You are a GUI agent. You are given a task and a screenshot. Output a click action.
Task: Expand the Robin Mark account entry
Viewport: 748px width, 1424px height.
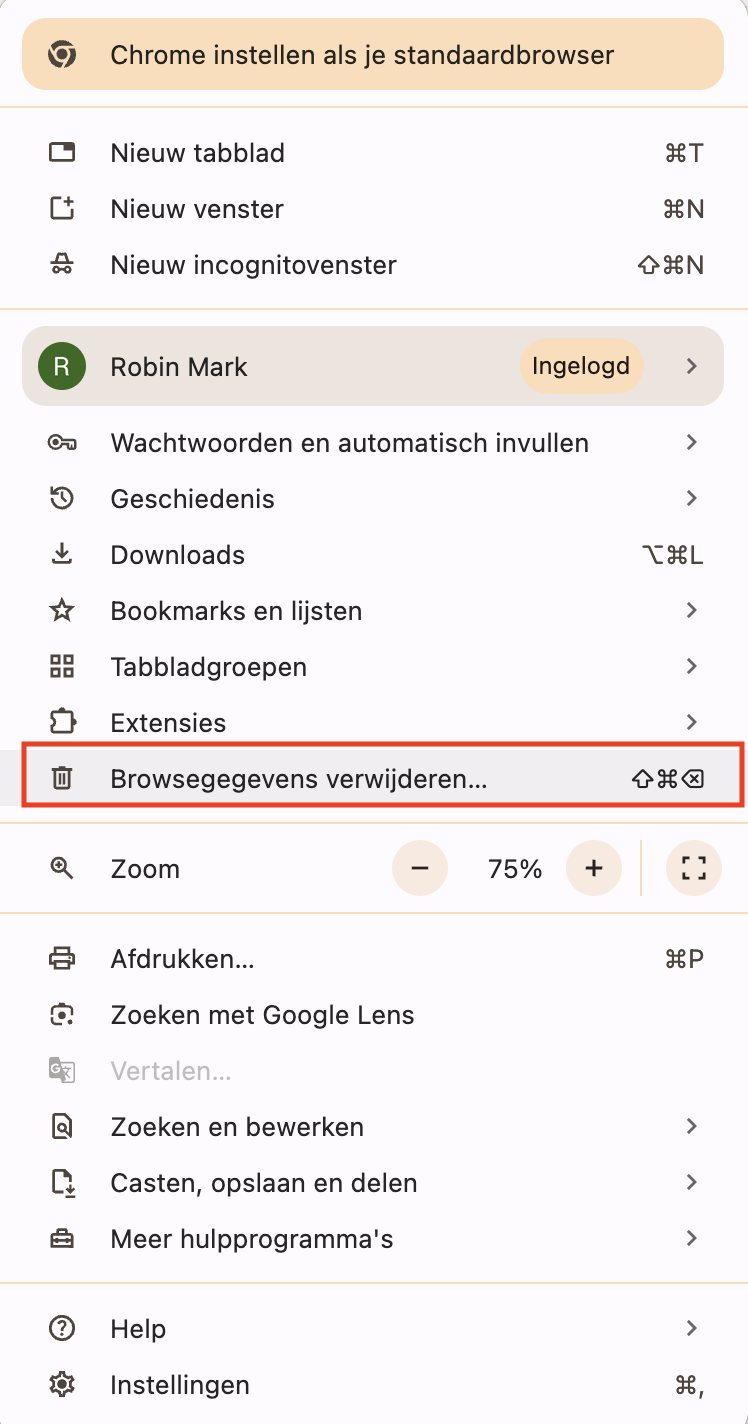point(372,366)
